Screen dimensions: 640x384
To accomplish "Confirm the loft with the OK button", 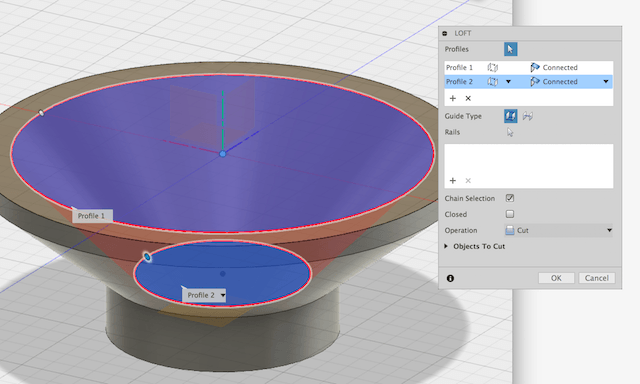I will (x=556, y=278).
